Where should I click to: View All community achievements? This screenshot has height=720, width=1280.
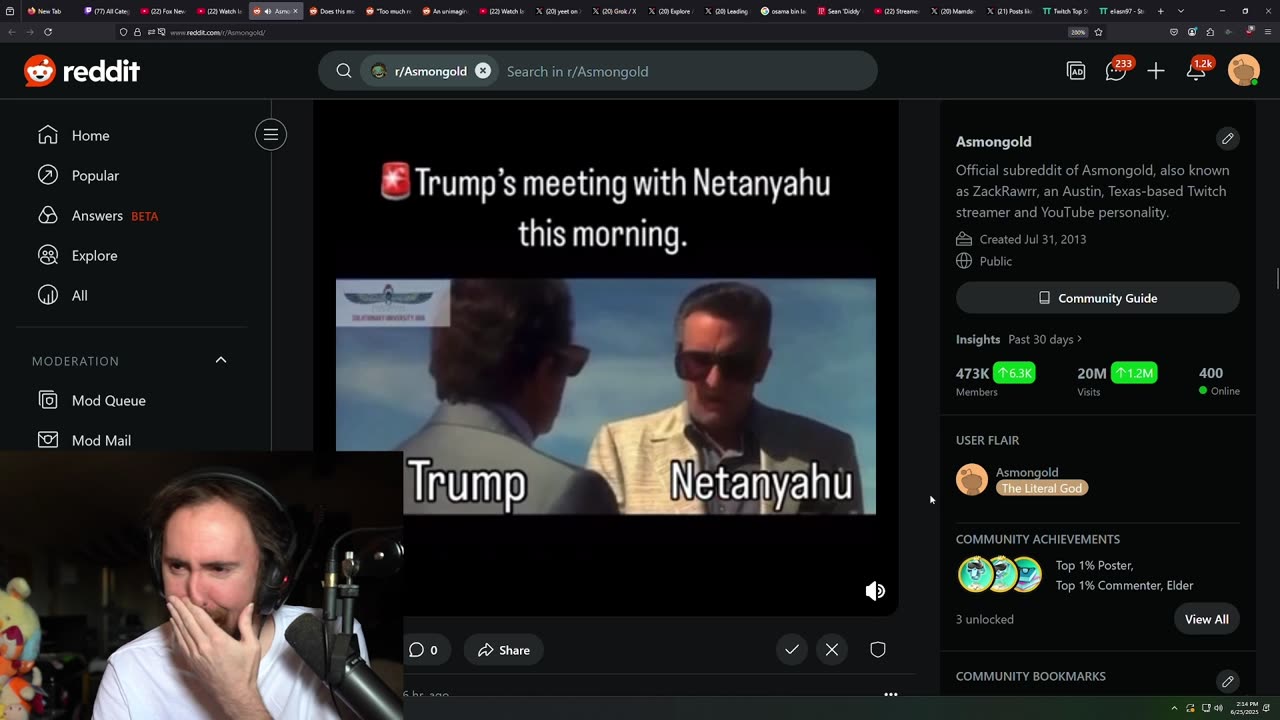[x=1207, y=619]
